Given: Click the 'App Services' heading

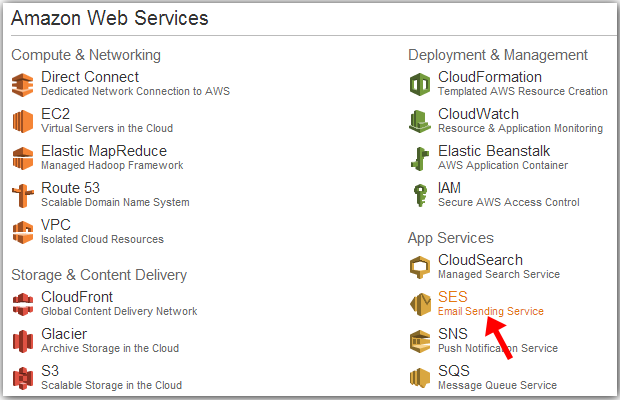Looking at the screenshot, I should click(x=451, y=238).
